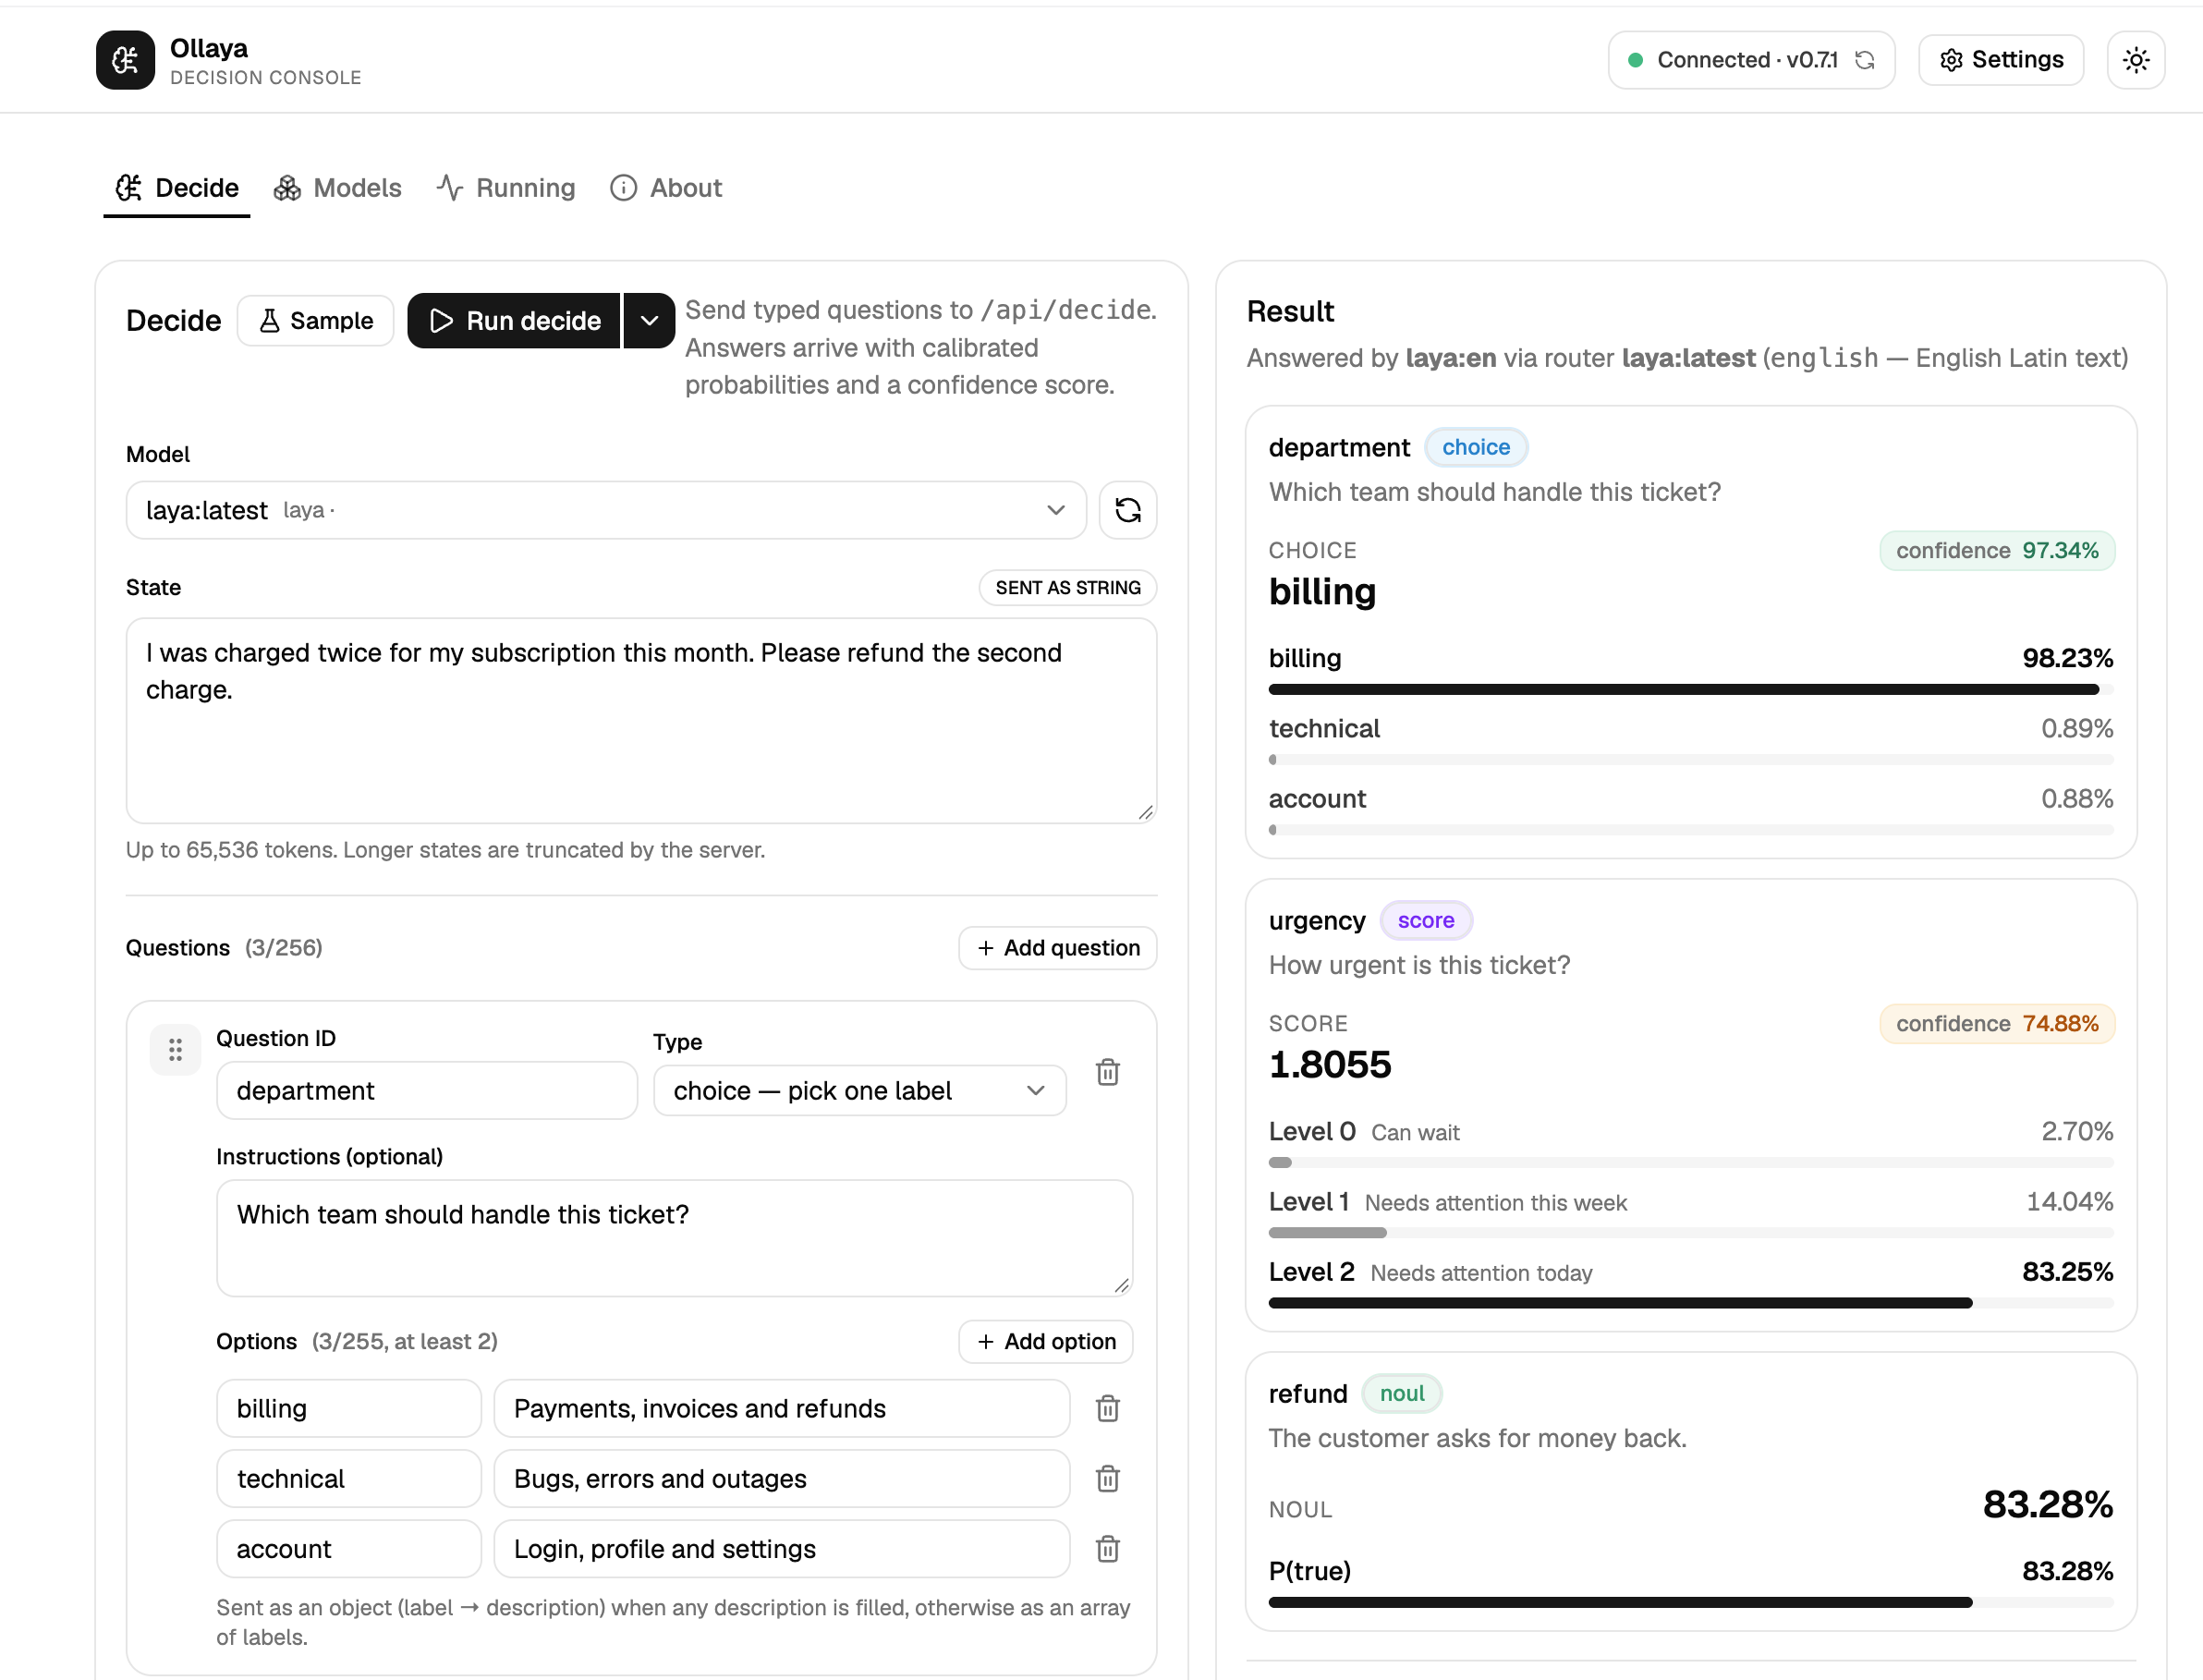
Task: Click the noul type badge
Action: pos(1402,1393)
